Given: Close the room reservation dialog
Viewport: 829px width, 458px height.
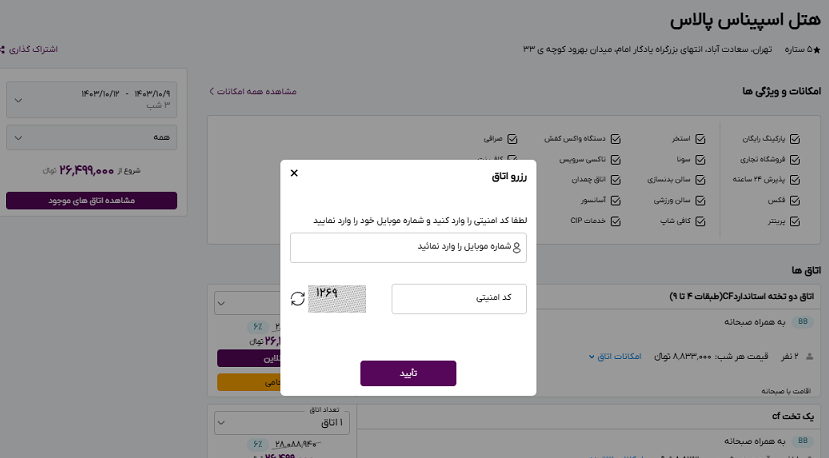Looking at the screenshot, I should [294, 173].
